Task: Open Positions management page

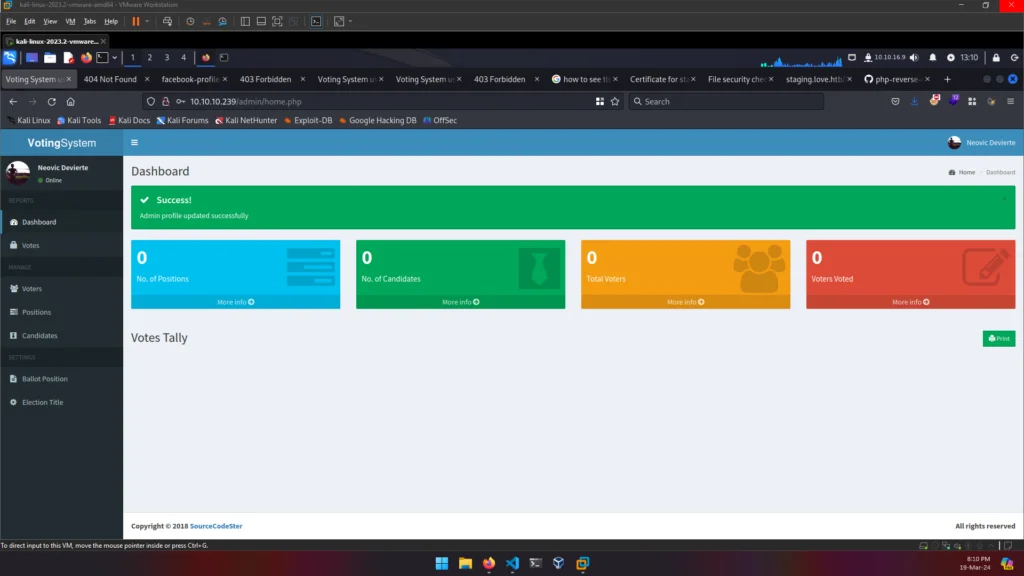Action: pyautogui.click(x=61, y=312)
